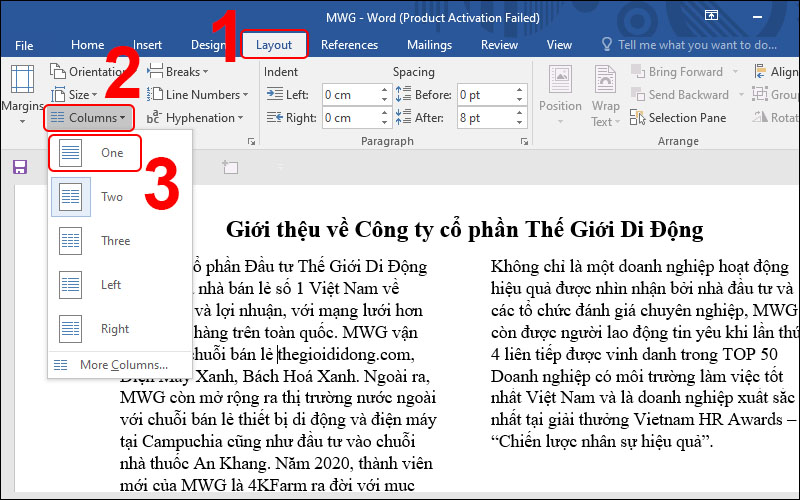Click the Line Numbers icon
800x500 pixels.
[x=155, y=94]
